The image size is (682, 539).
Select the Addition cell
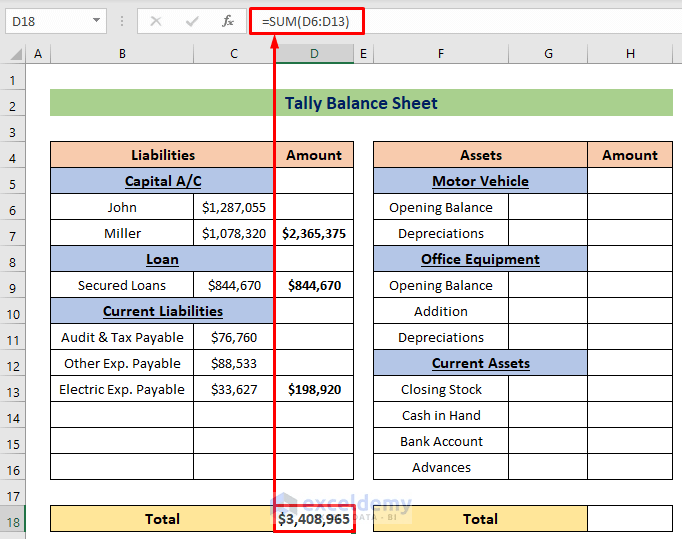click(441, 311)
